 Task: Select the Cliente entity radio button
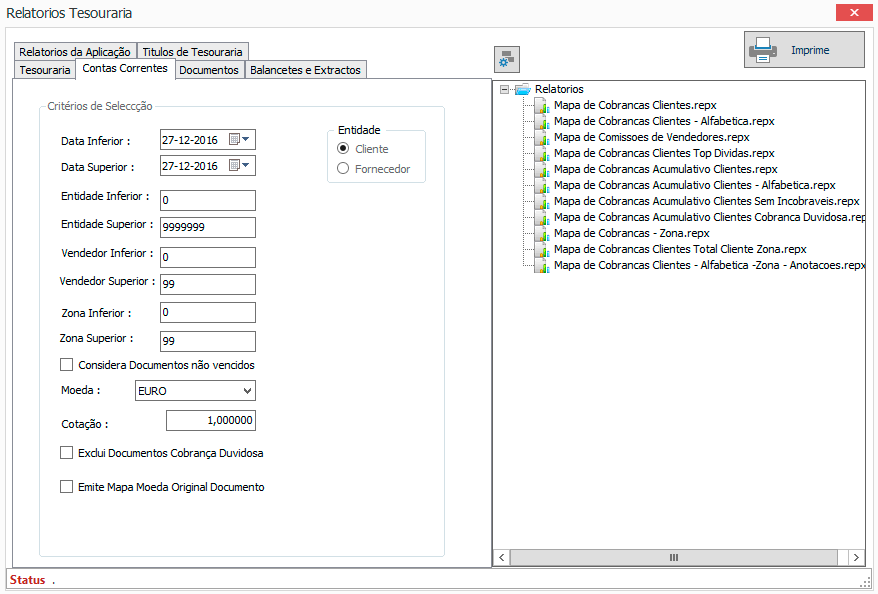(x=343, y=148)
